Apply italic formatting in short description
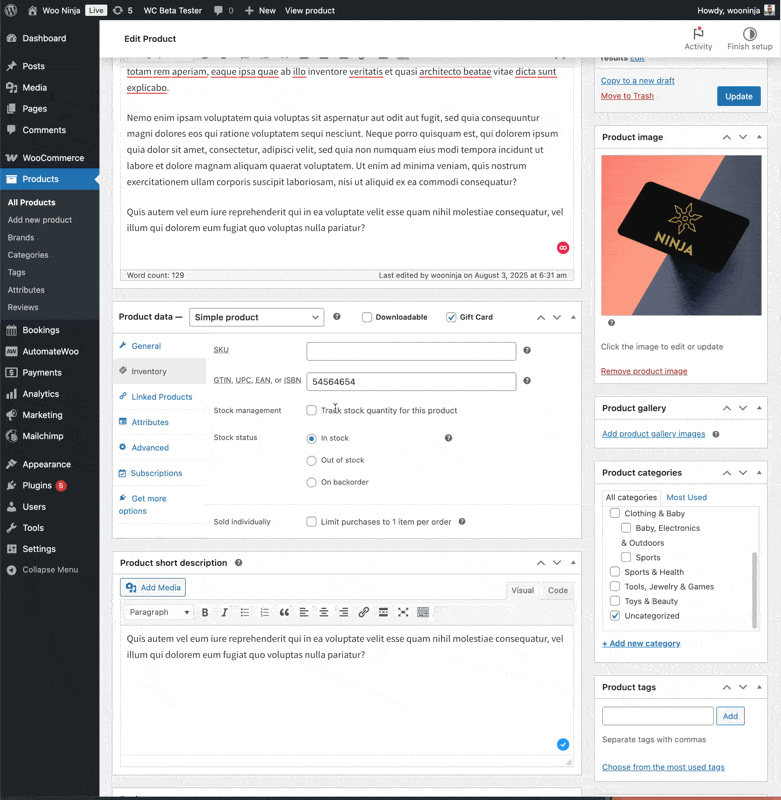The width and height of the screenshot is (781, 800). (225, 612)
